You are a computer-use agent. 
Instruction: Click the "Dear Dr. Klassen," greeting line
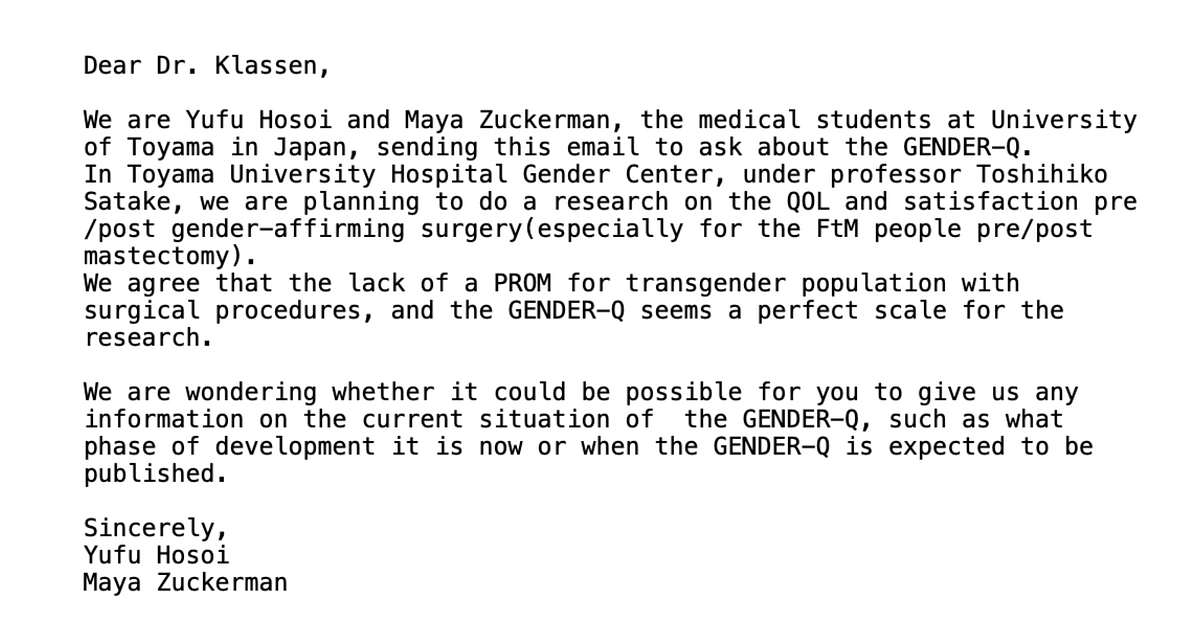click(206, 66)
